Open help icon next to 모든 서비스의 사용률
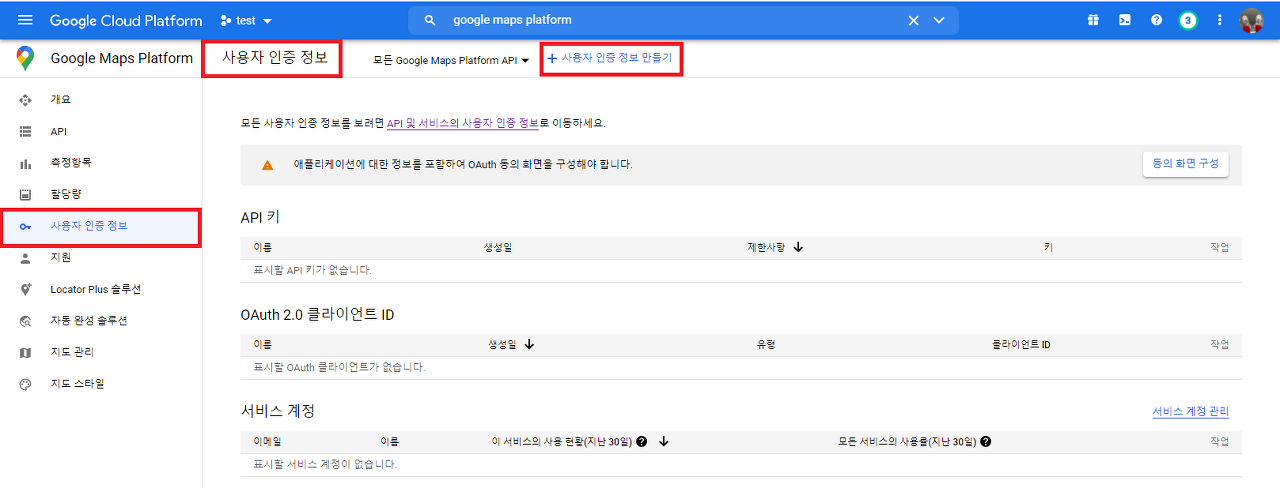Viewport: 1280px width, 488px height. point(986,441)
